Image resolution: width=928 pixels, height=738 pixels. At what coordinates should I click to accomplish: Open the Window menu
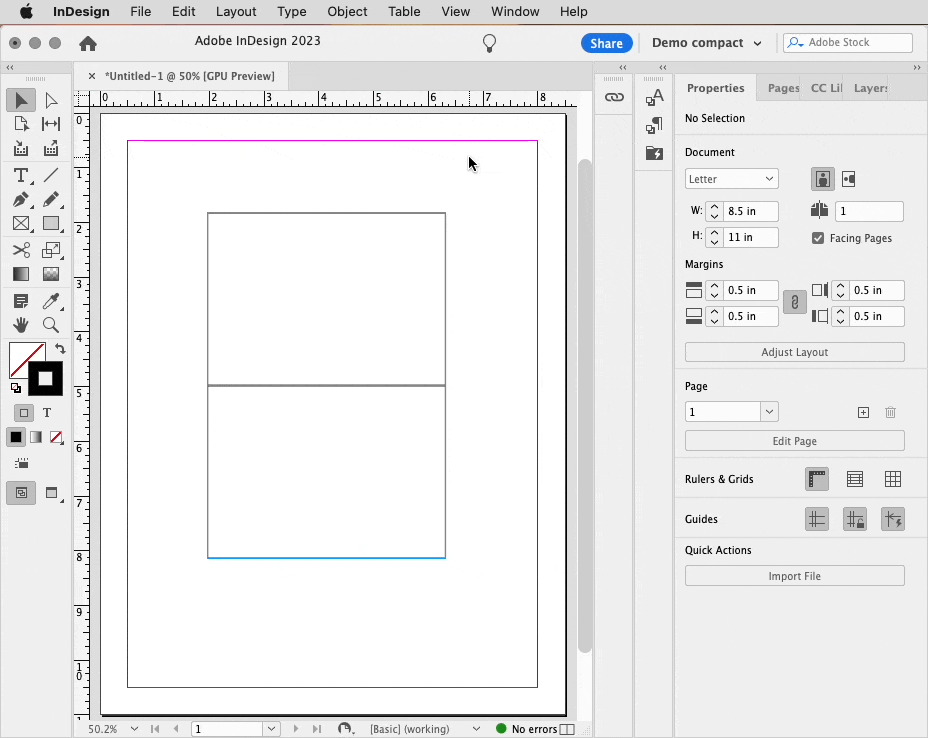[515, 12]
